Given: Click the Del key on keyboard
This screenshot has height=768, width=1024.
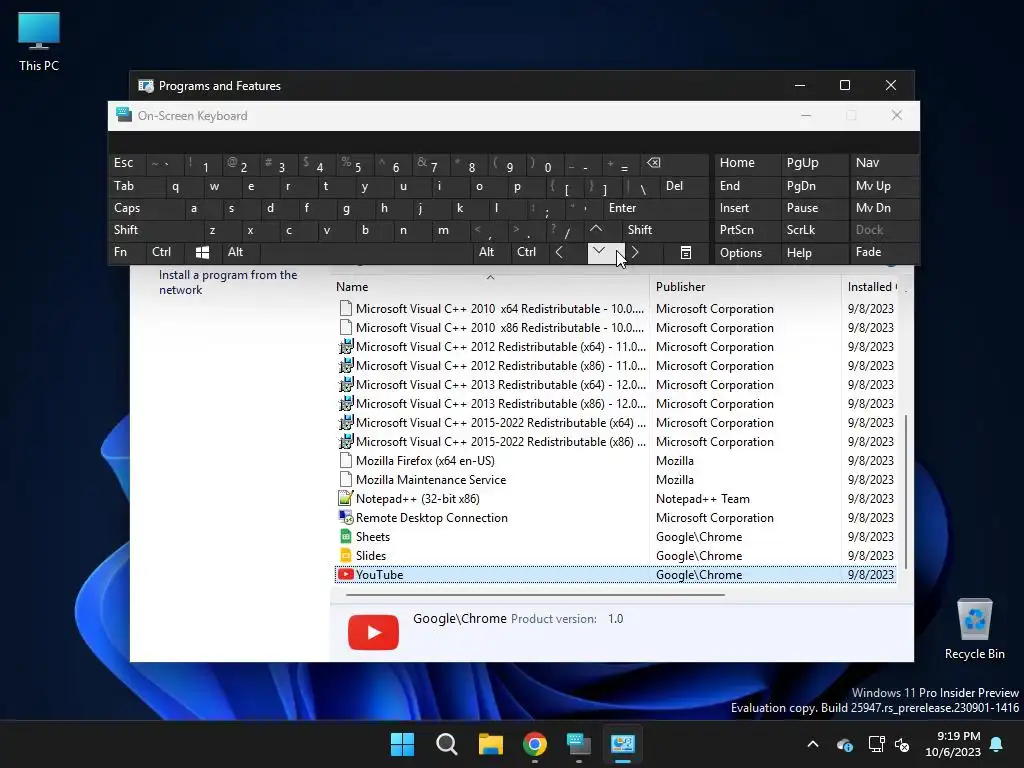Looking at the screenshot, I should pos(684,186).
